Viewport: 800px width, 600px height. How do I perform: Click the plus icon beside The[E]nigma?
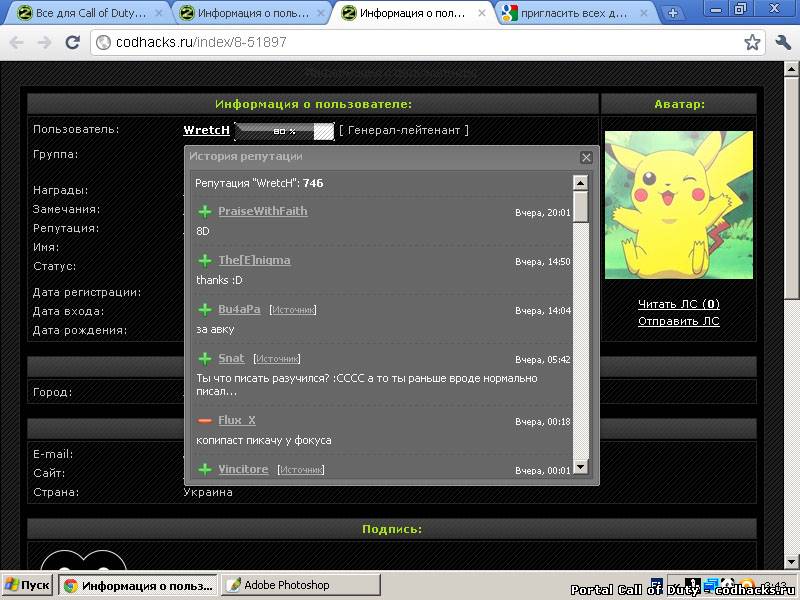tap(205, 261)
